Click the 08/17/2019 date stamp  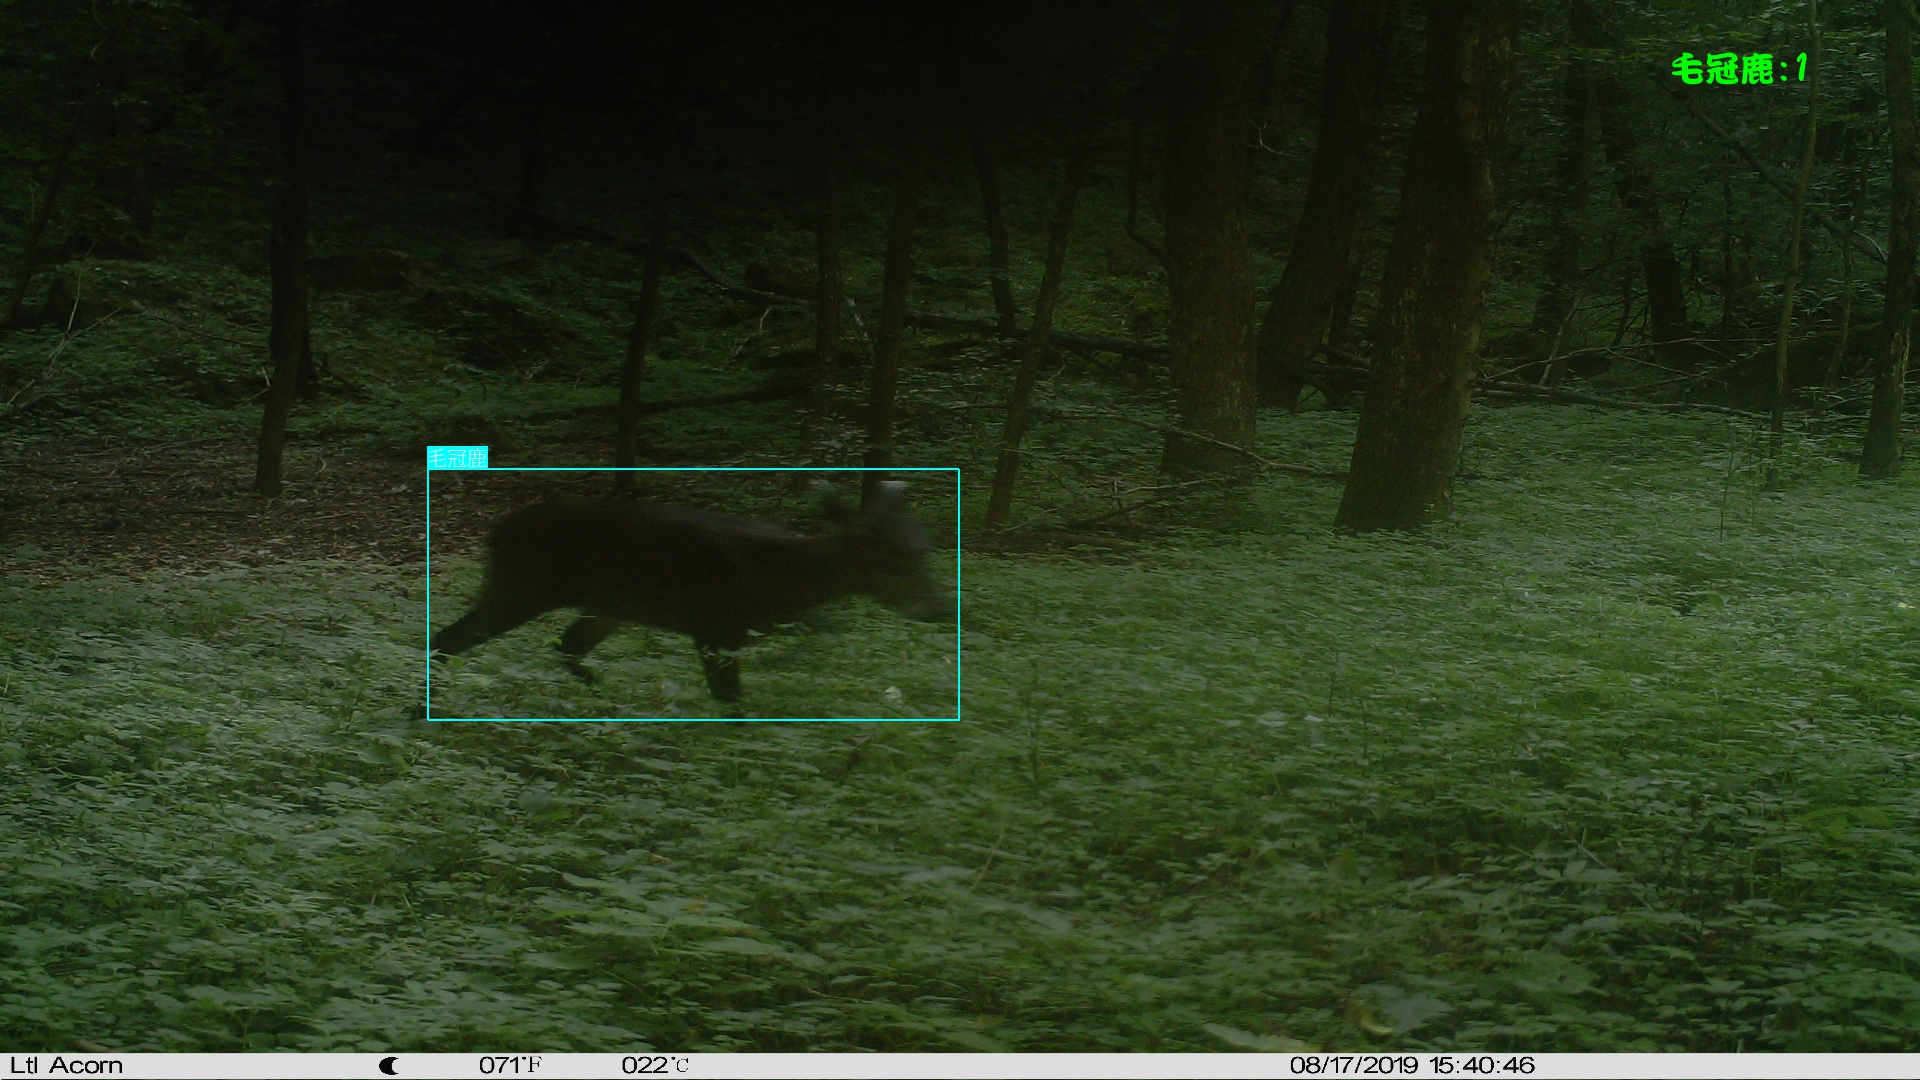[1355, 1066]
